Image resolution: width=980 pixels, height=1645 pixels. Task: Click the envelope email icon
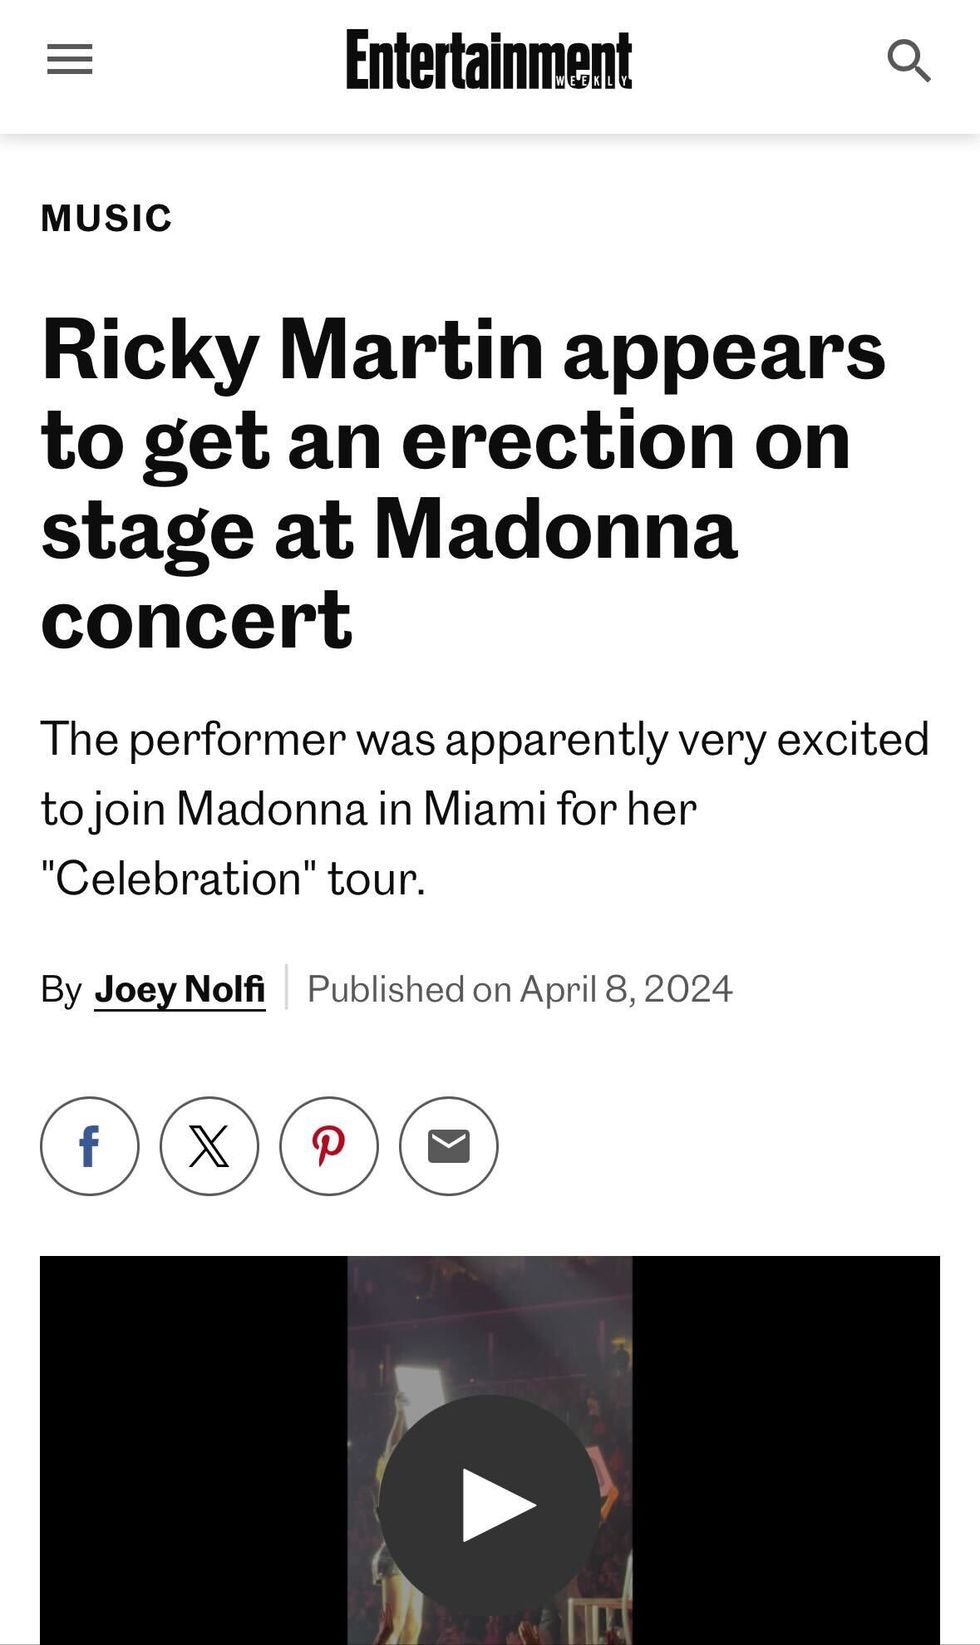click(447, 1146)
